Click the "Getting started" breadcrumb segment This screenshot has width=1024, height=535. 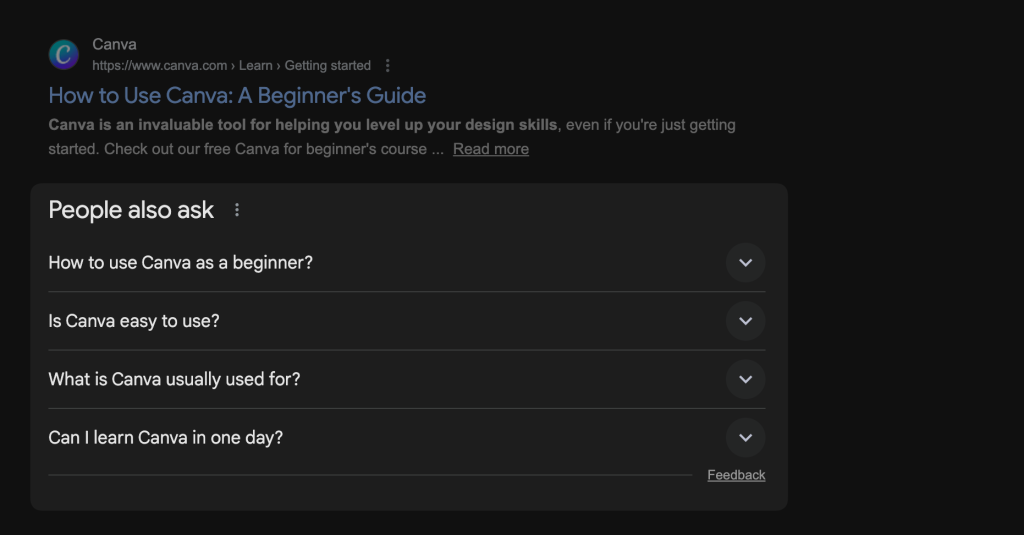[x=327, y=66]
